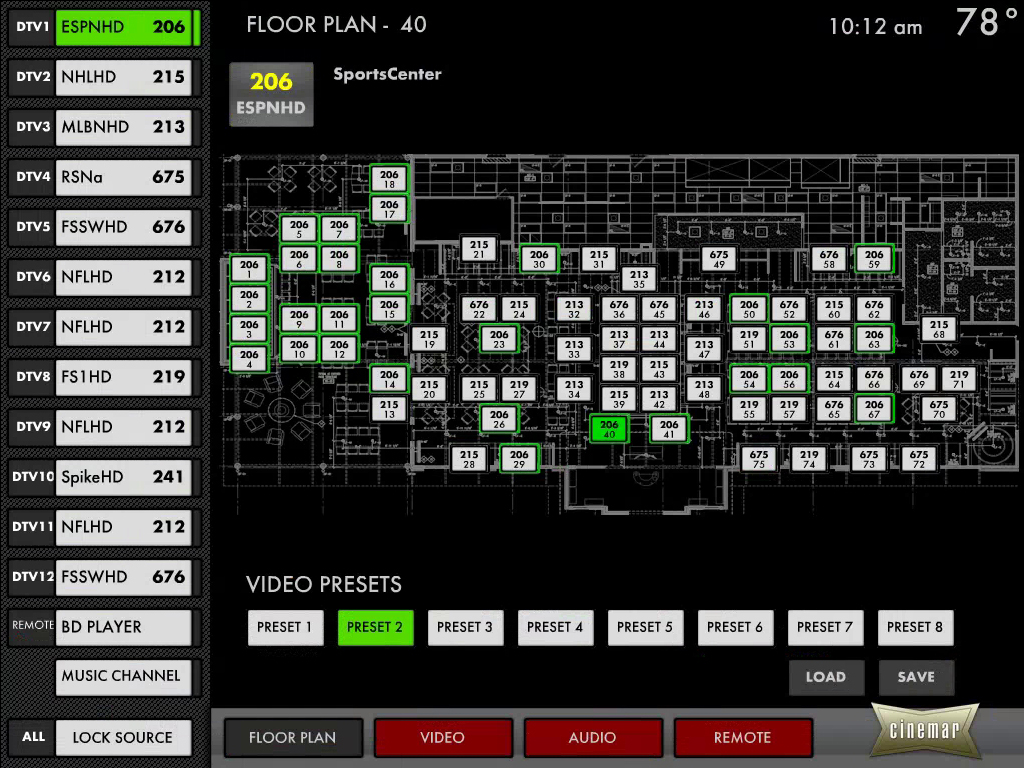This screenshot has width=1024, height=768.
Task: Click the LOAD preset button
Action: point(826,677)
